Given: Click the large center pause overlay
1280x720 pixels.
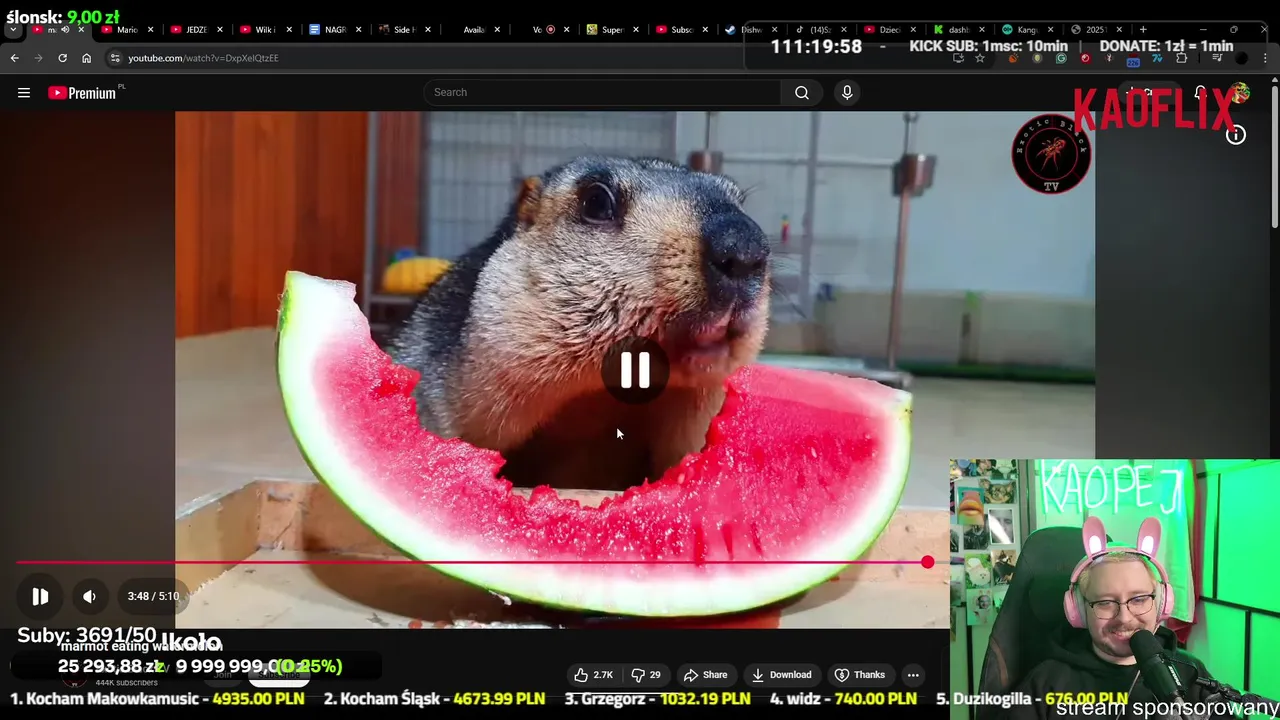Looking at the screenshot, I should [x=635, y=370].
